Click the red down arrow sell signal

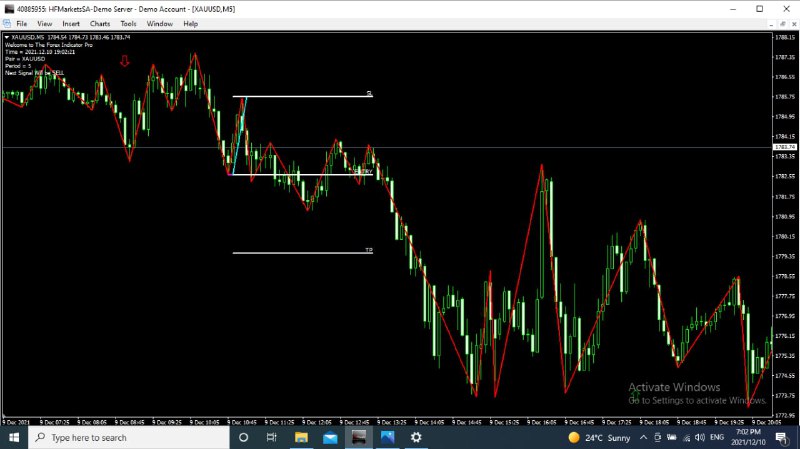(x=124, y=61)
